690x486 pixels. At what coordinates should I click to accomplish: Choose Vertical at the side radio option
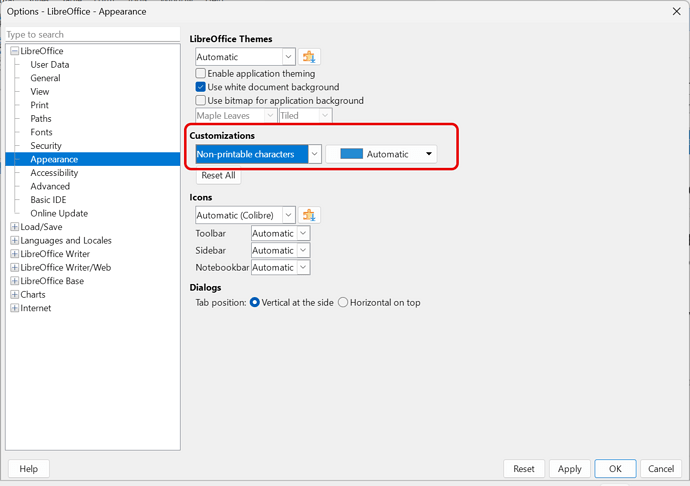tap(255, 303)
